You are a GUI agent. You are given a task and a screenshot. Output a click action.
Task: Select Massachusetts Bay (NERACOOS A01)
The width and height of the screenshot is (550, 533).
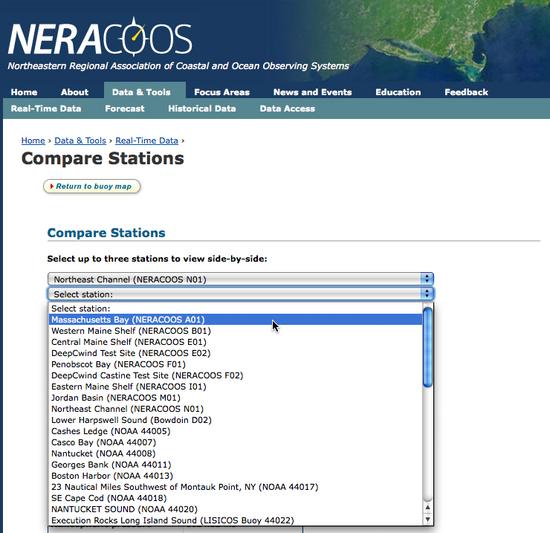(x=235, y=319)
